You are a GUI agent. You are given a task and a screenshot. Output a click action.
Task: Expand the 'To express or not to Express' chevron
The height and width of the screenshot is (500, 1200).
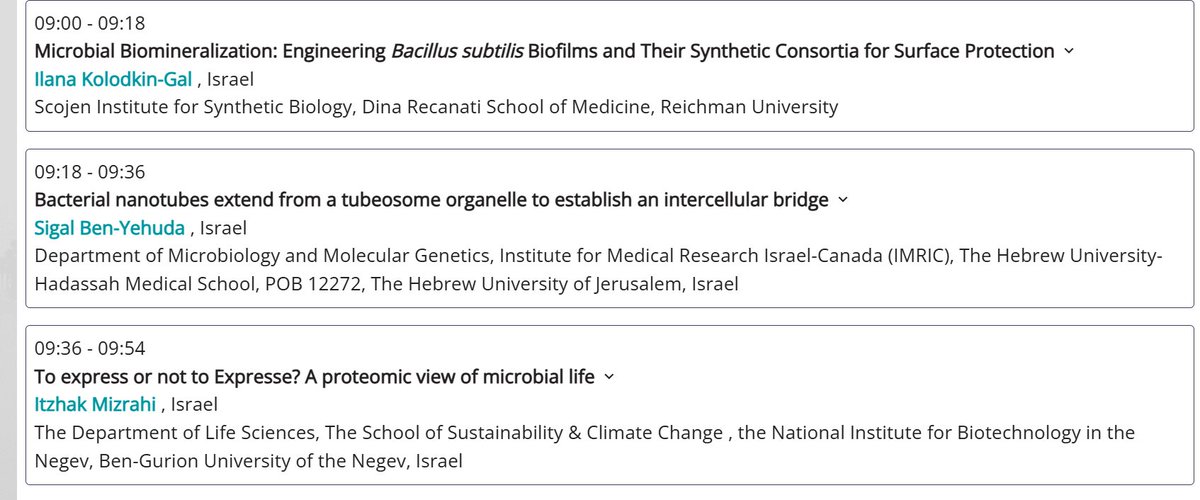click(609, 377)
